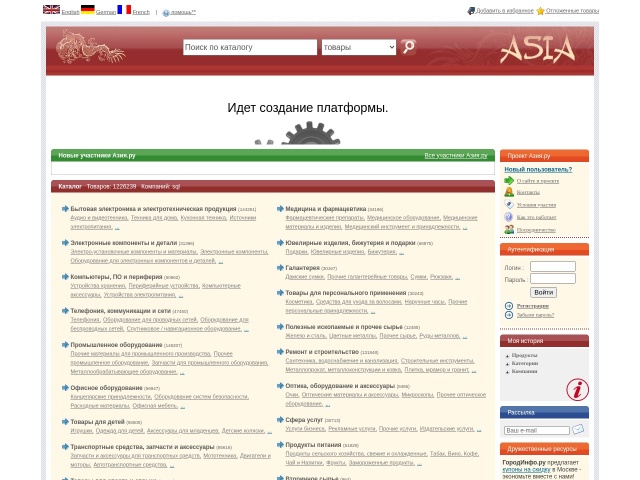640x480 pixels.
Task: Click blue arrow beside 'Товары для детей'
Action: click(65, 422)
